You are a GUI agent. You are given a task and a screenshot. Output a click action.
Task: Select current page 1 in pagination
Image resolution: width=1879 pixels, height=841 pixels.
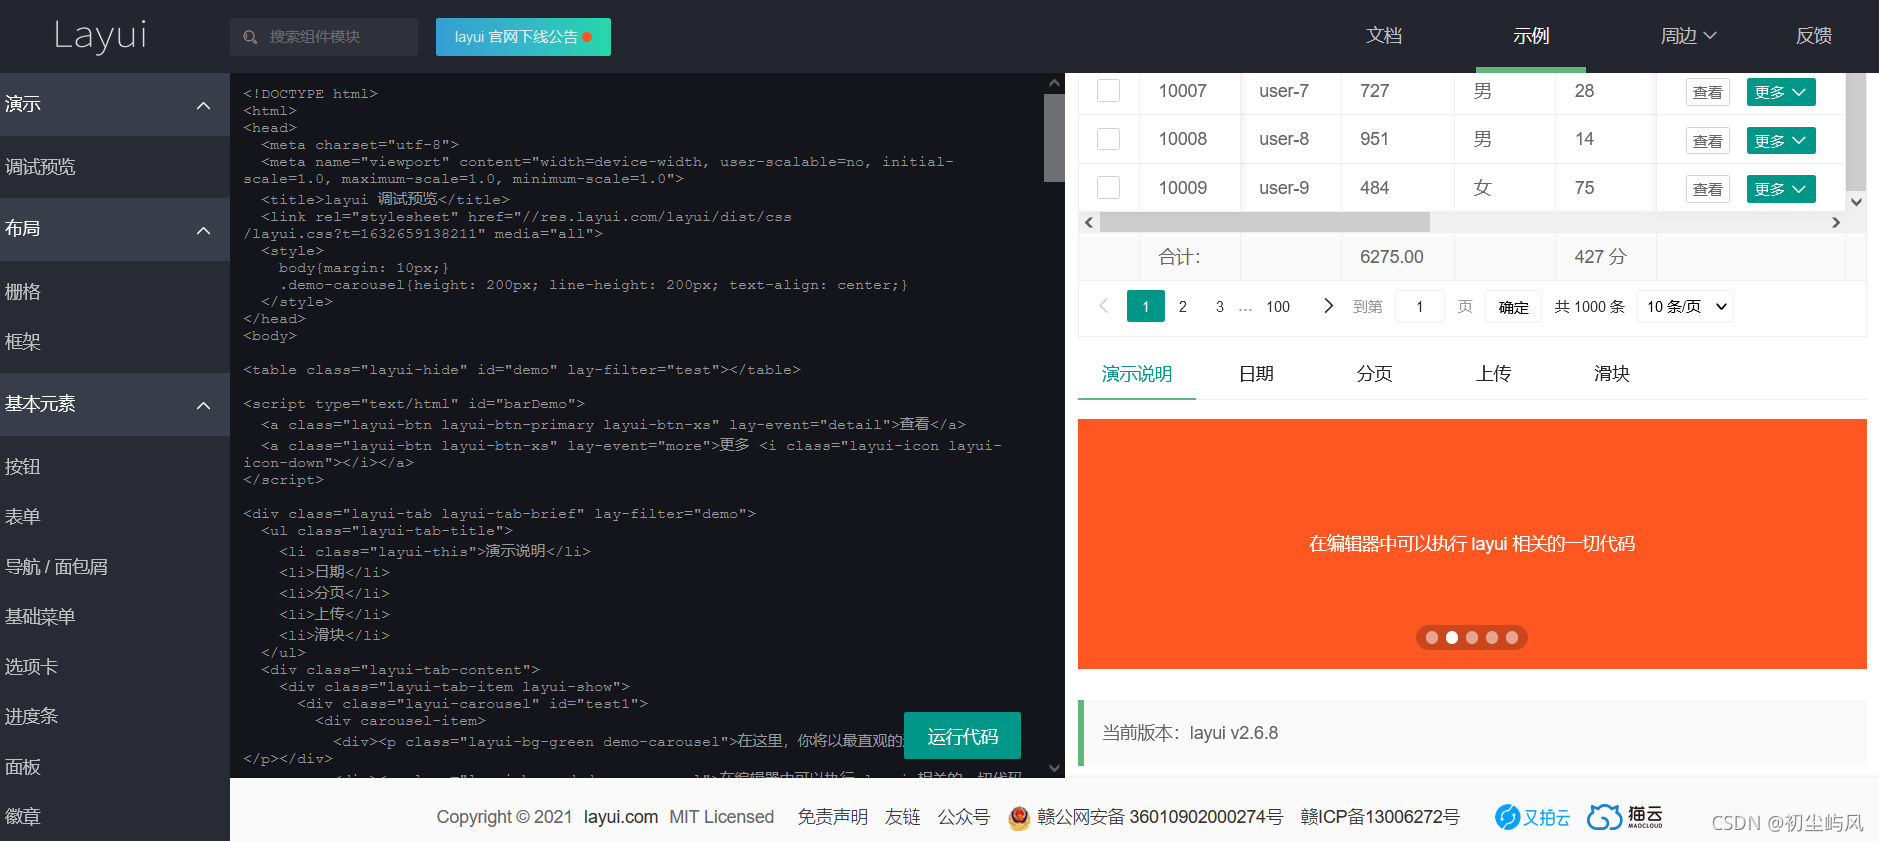1146,306
